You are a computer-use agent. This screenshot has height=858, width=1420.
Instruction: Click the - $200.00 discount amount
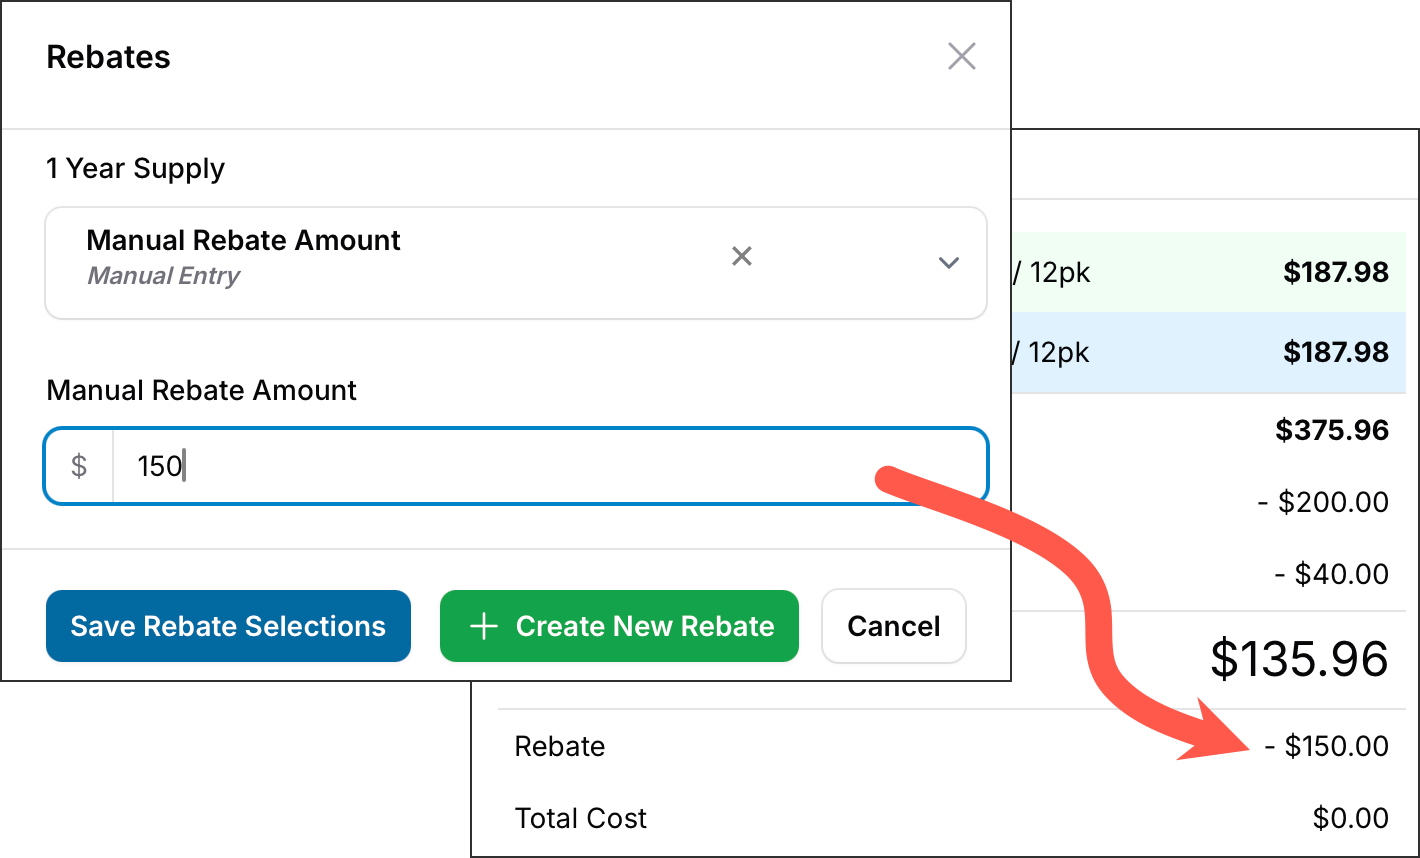[x=1323, y=502]
